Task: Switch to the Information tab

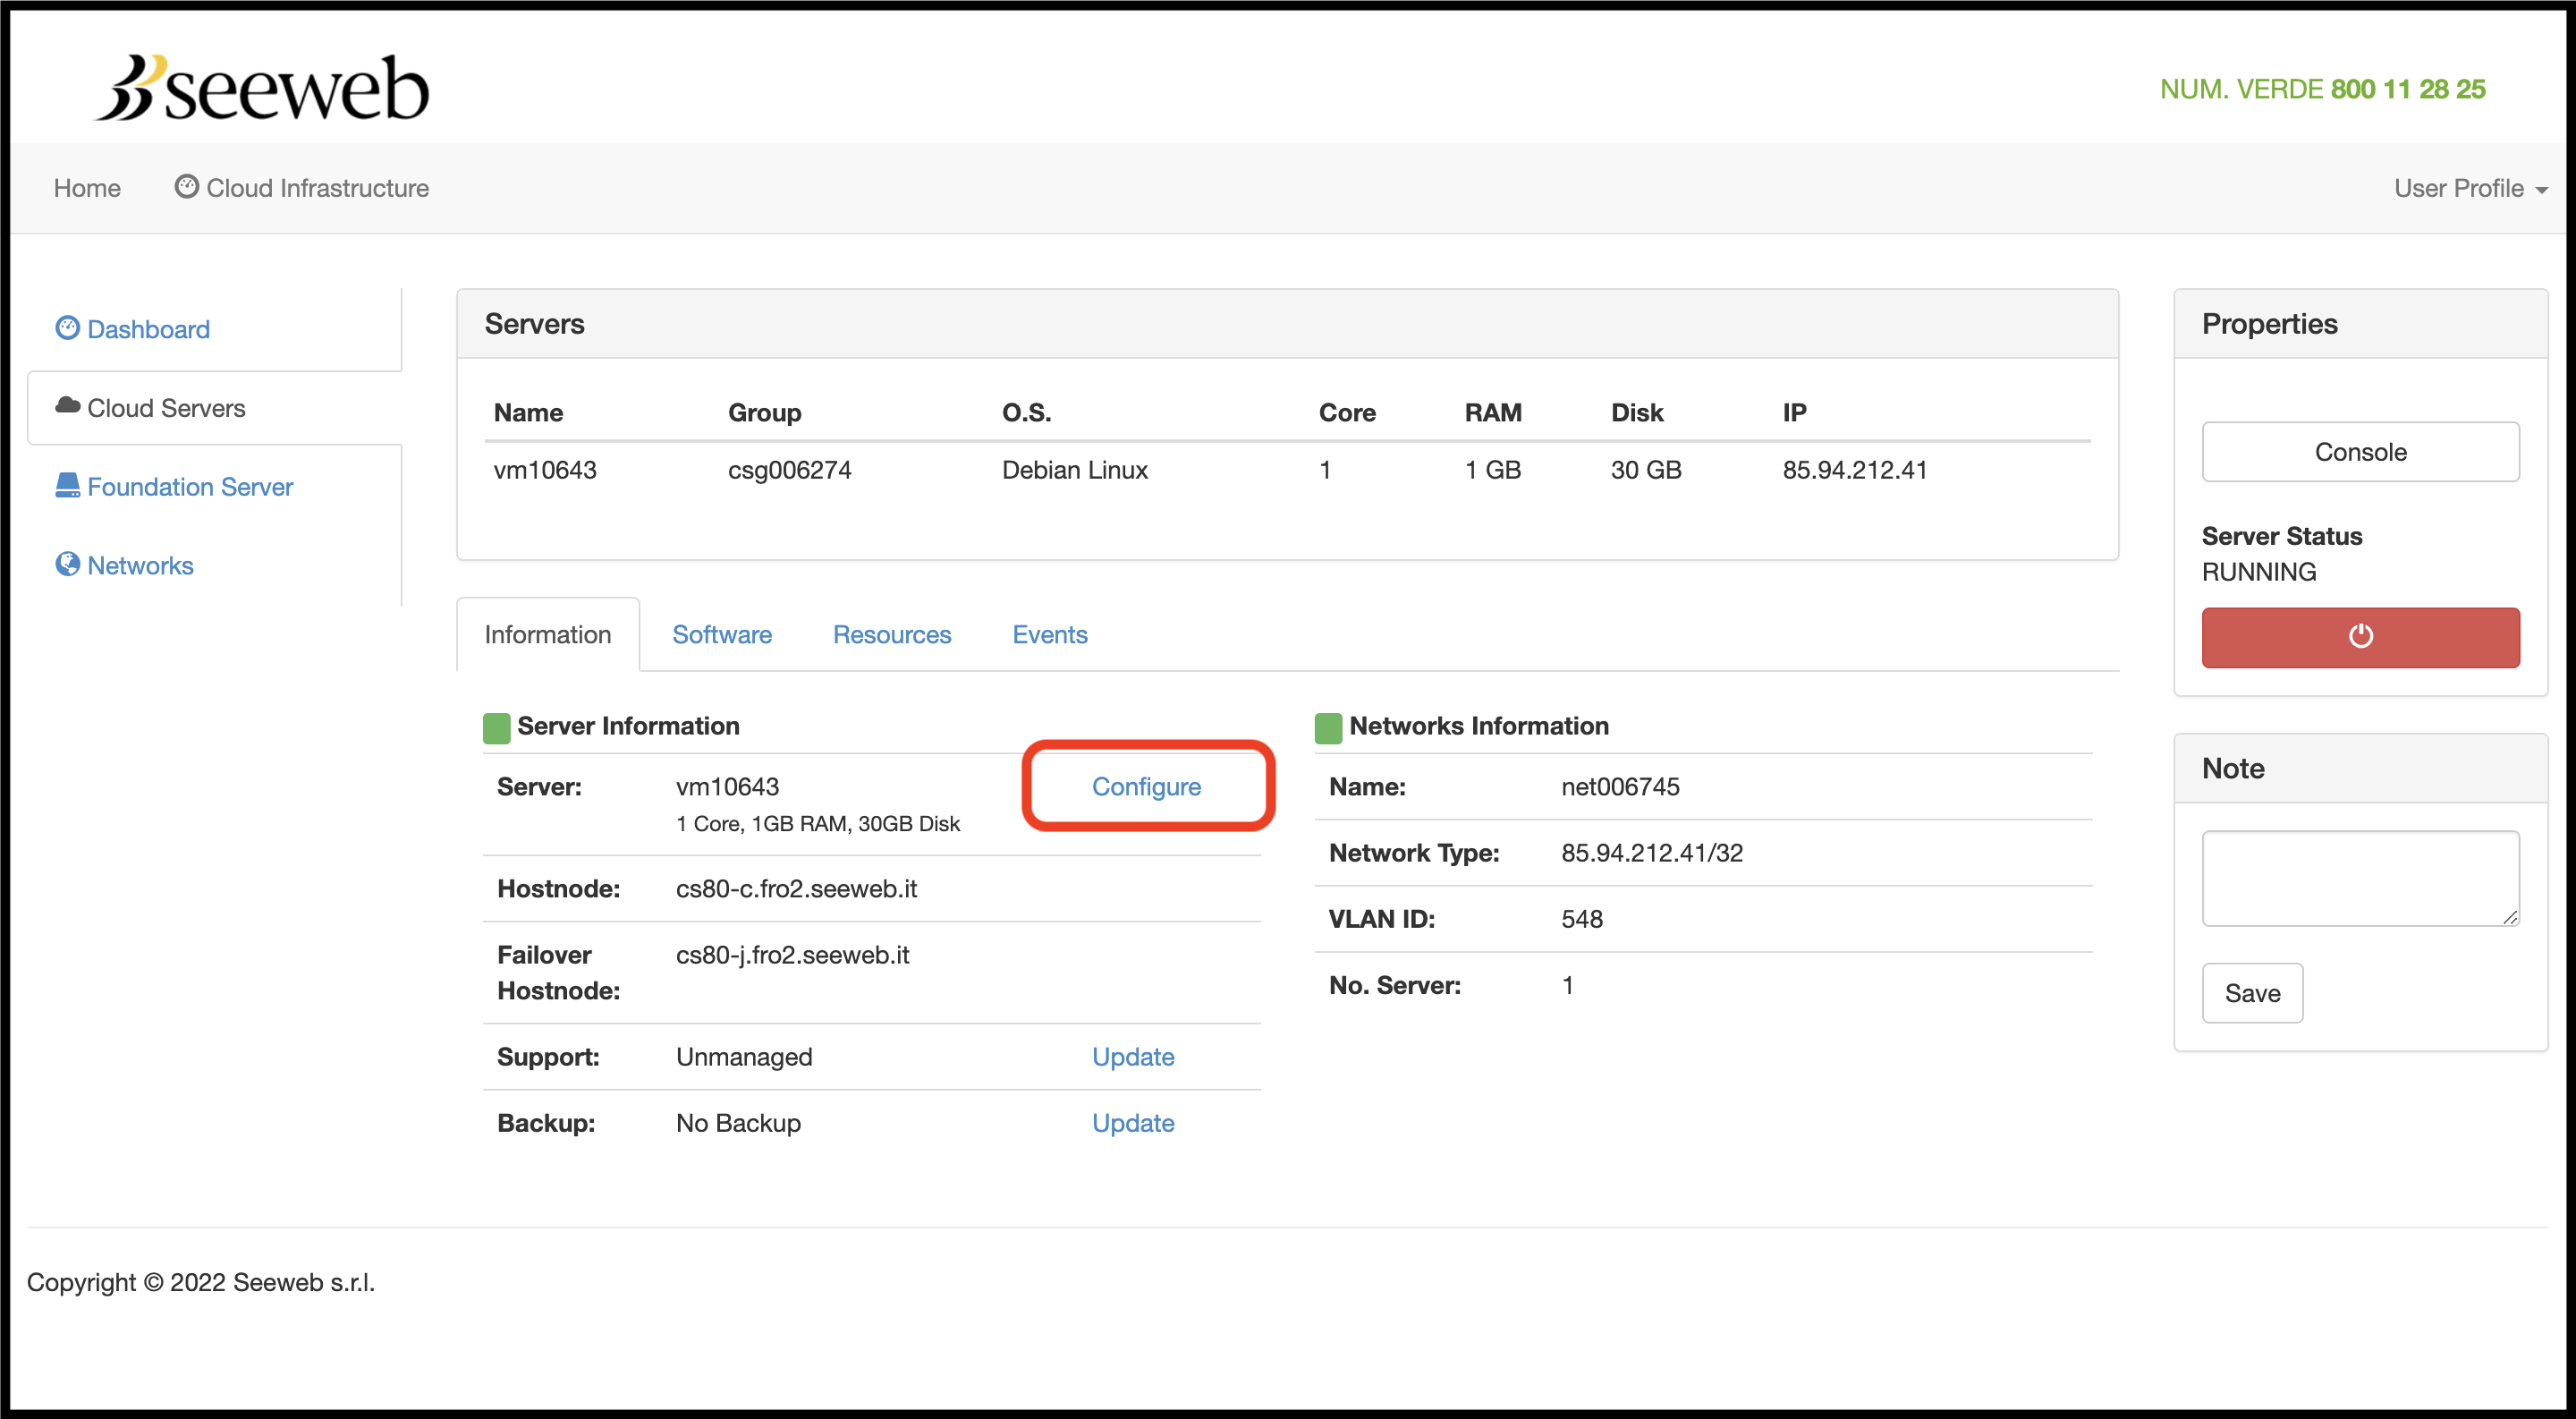Action: [x=547, y=635]
